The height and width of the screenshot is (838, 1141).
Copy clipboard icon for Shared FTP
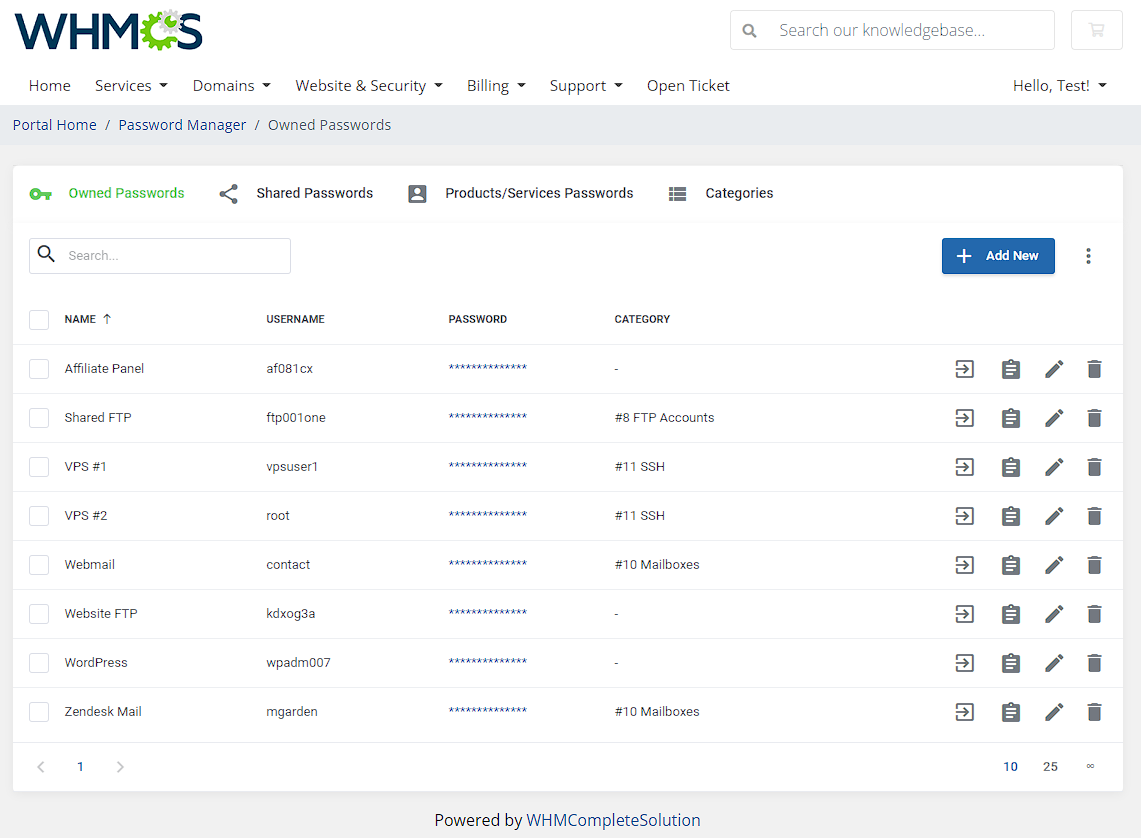pos(1011,418)
